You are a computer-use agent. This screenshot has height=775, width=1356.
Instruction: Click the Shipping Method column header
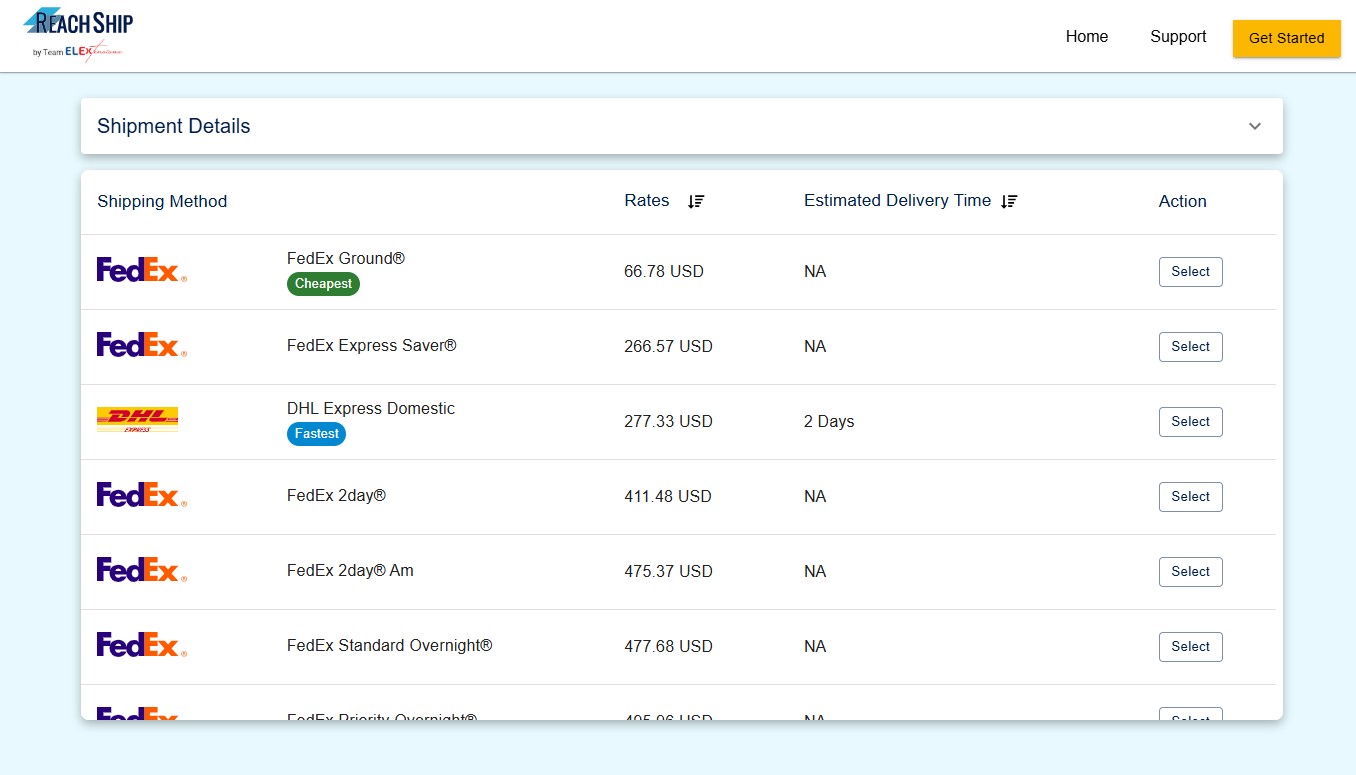click(x=162, y=201)
